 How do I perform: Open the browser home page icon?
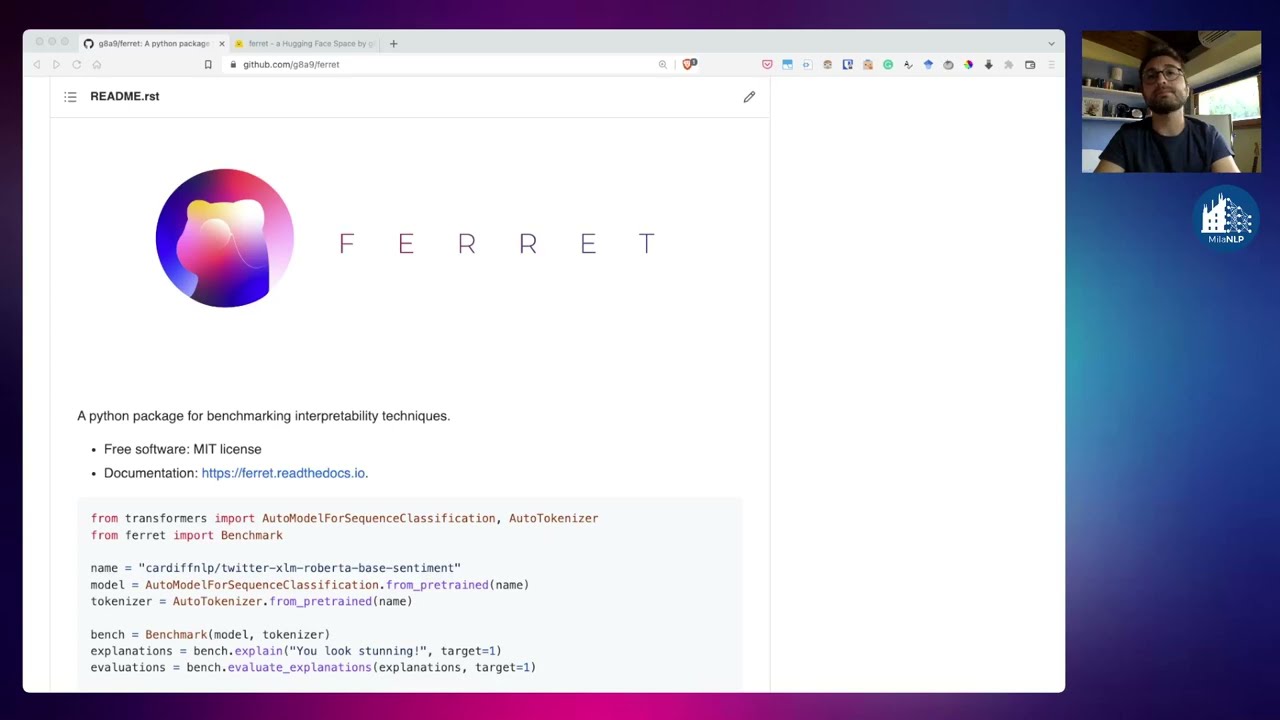96,64
